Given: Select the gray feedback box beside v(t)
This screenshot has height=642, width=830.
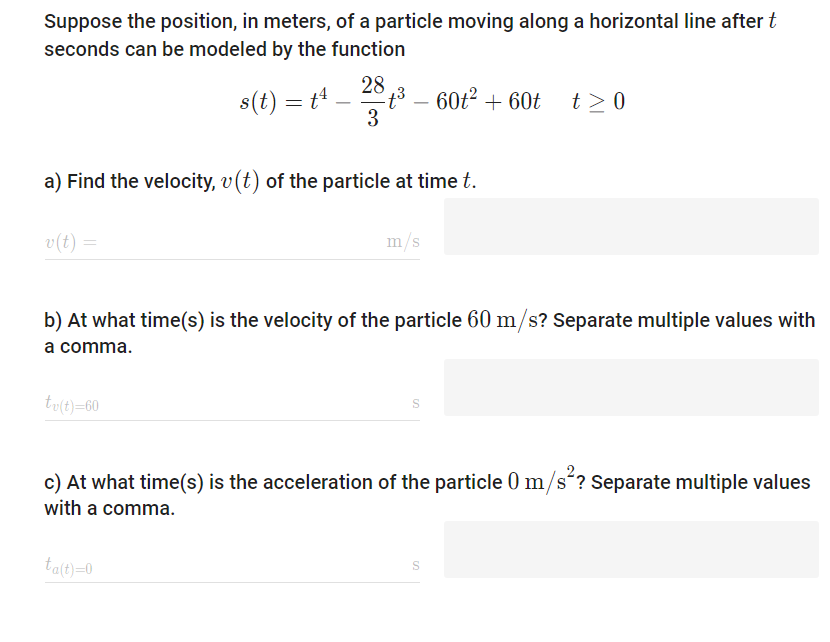Looking at the screenshot, I should (630, 227).
